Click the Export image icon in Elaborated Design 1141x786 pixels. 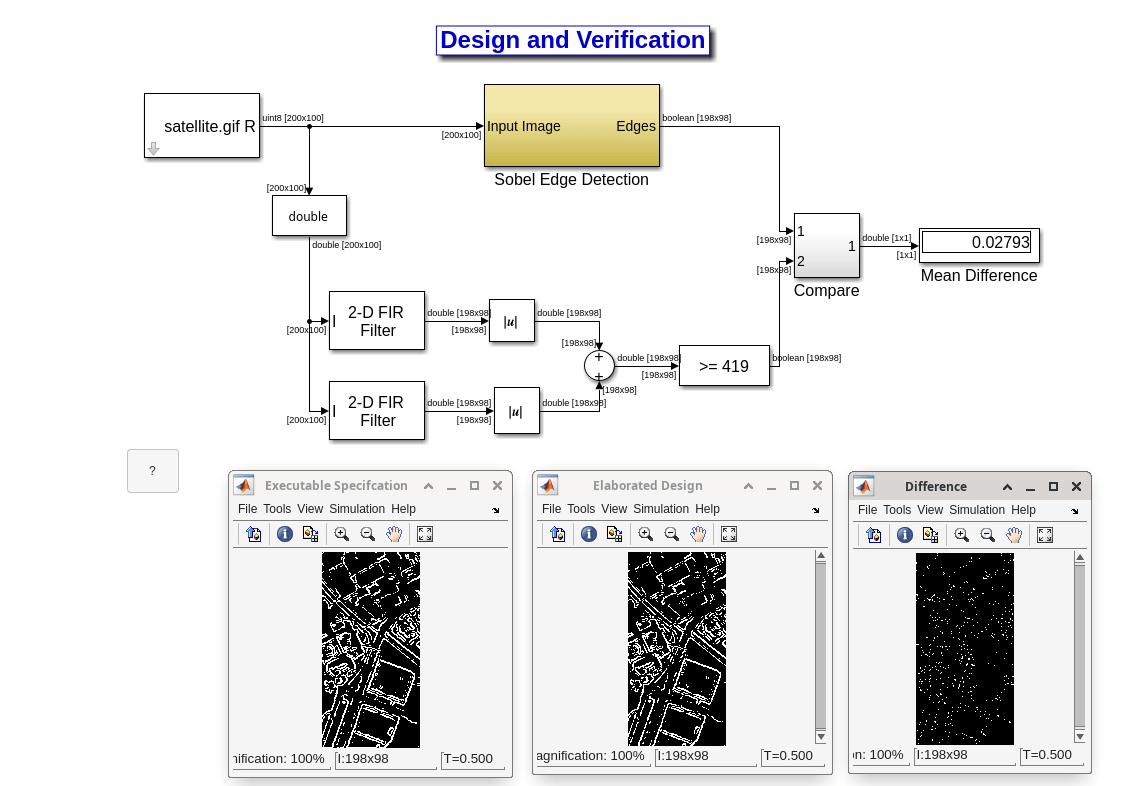pyautogui.click(x=556, y=533)
